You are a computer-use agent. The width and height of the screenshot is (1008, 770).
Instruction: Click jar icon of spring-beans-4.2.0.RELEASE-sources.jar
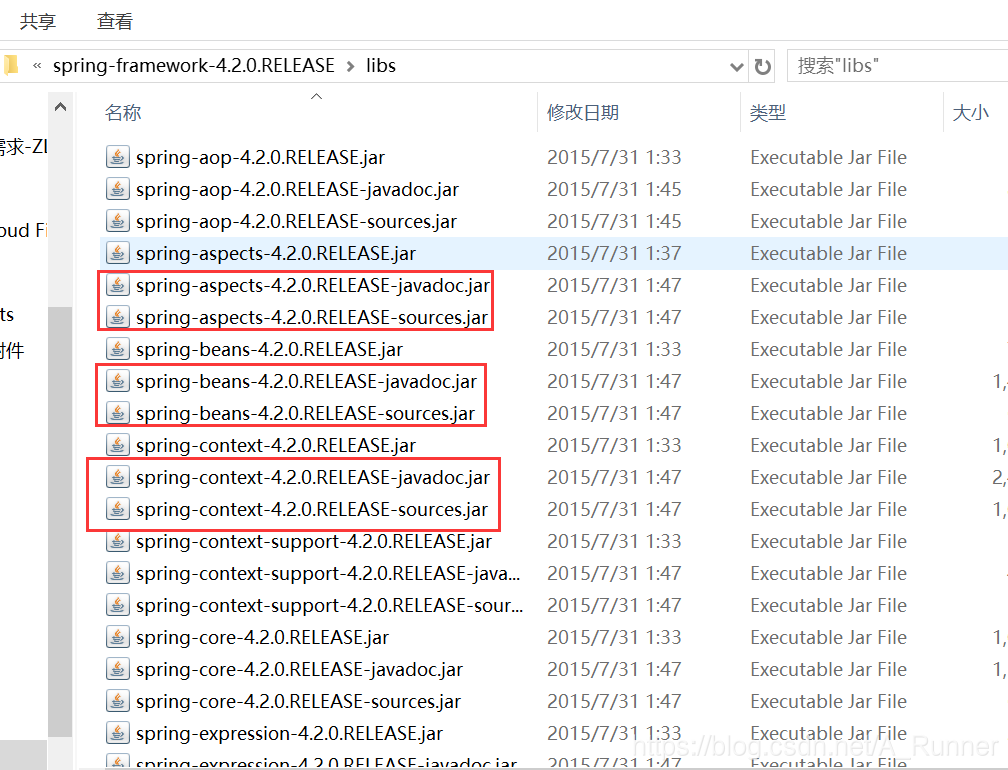(x=118, y=413)
